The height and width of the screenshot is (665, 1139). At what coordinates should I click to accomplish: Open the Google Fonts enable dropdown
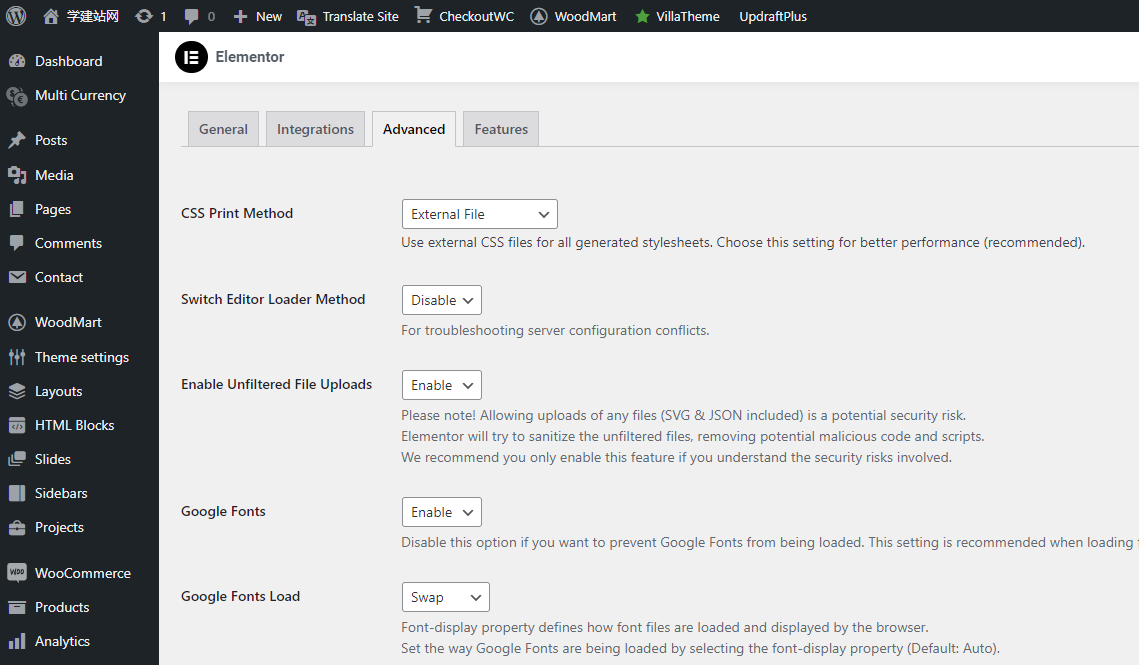tap(441, 512)
